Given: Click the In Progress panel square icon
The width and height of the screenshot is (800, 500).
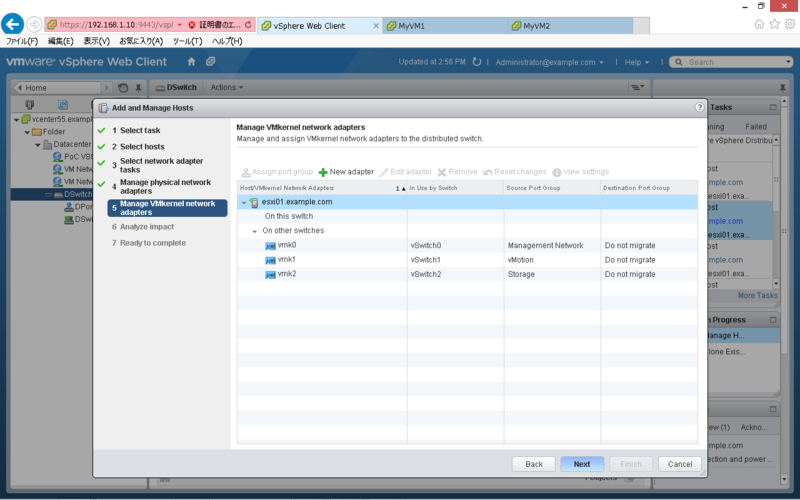Looking at the screenshot, I should point(773,320).
